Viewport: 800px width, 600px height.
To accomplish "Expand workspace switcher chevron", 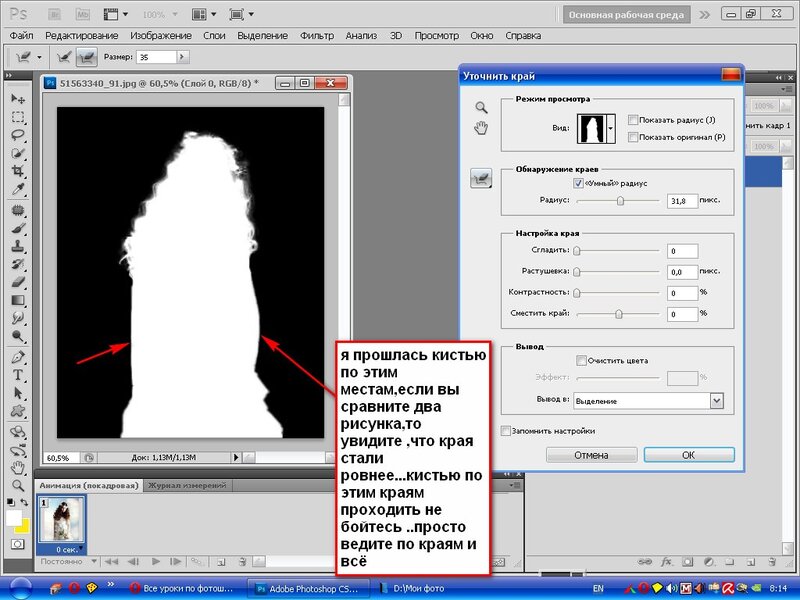I will point(705,15).
